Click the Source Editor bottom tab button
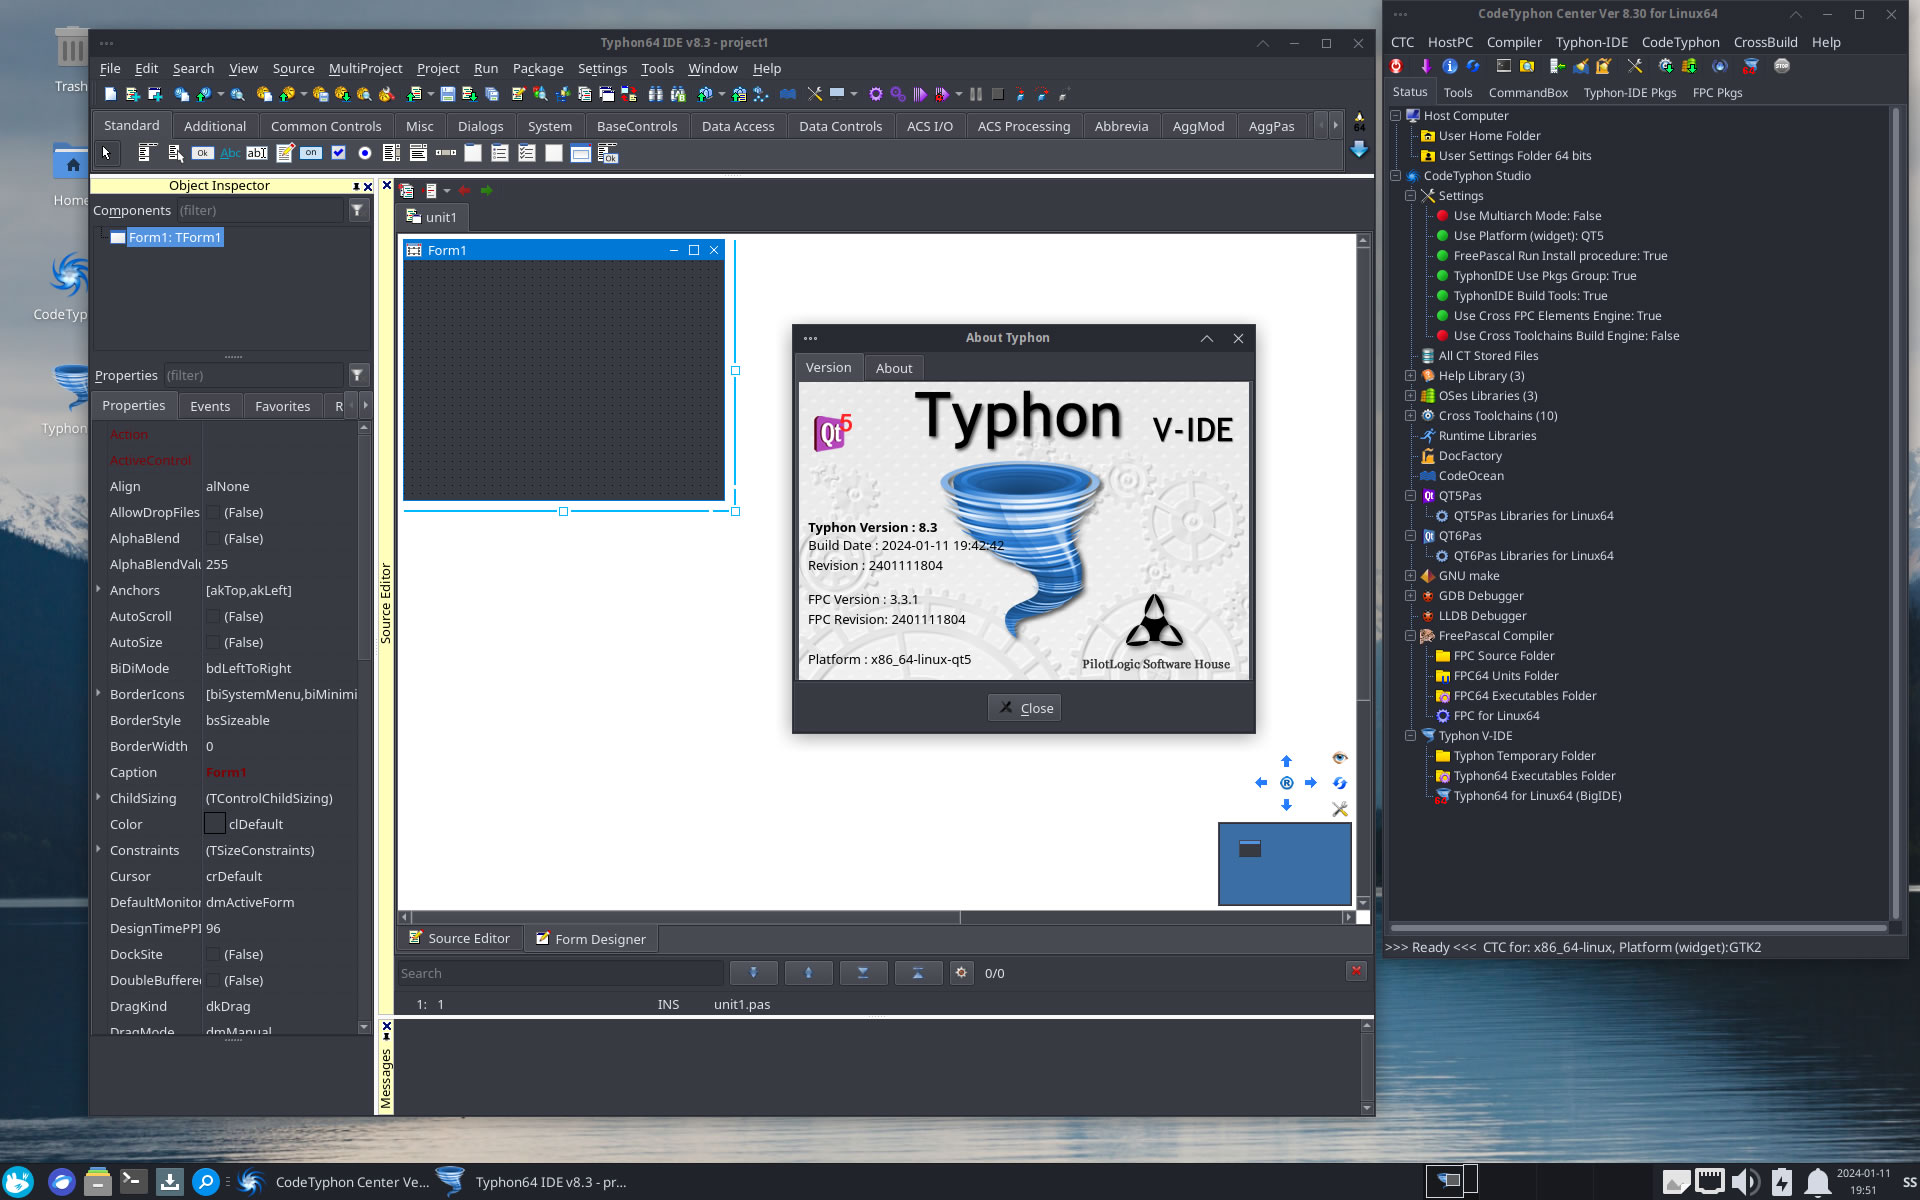The width and height of the screenshot is (1920, 1200). click(x=459, y=938)
